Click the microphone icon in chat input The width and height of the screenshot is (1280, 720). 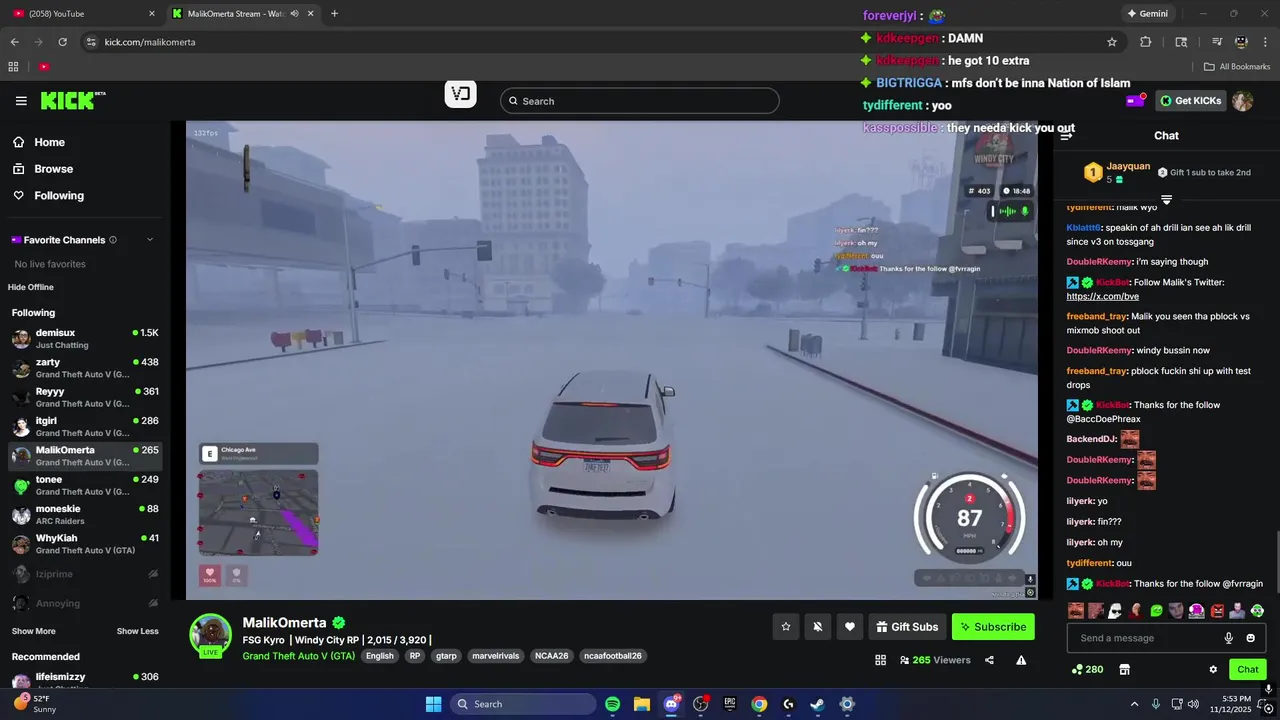pos(1229,638)
